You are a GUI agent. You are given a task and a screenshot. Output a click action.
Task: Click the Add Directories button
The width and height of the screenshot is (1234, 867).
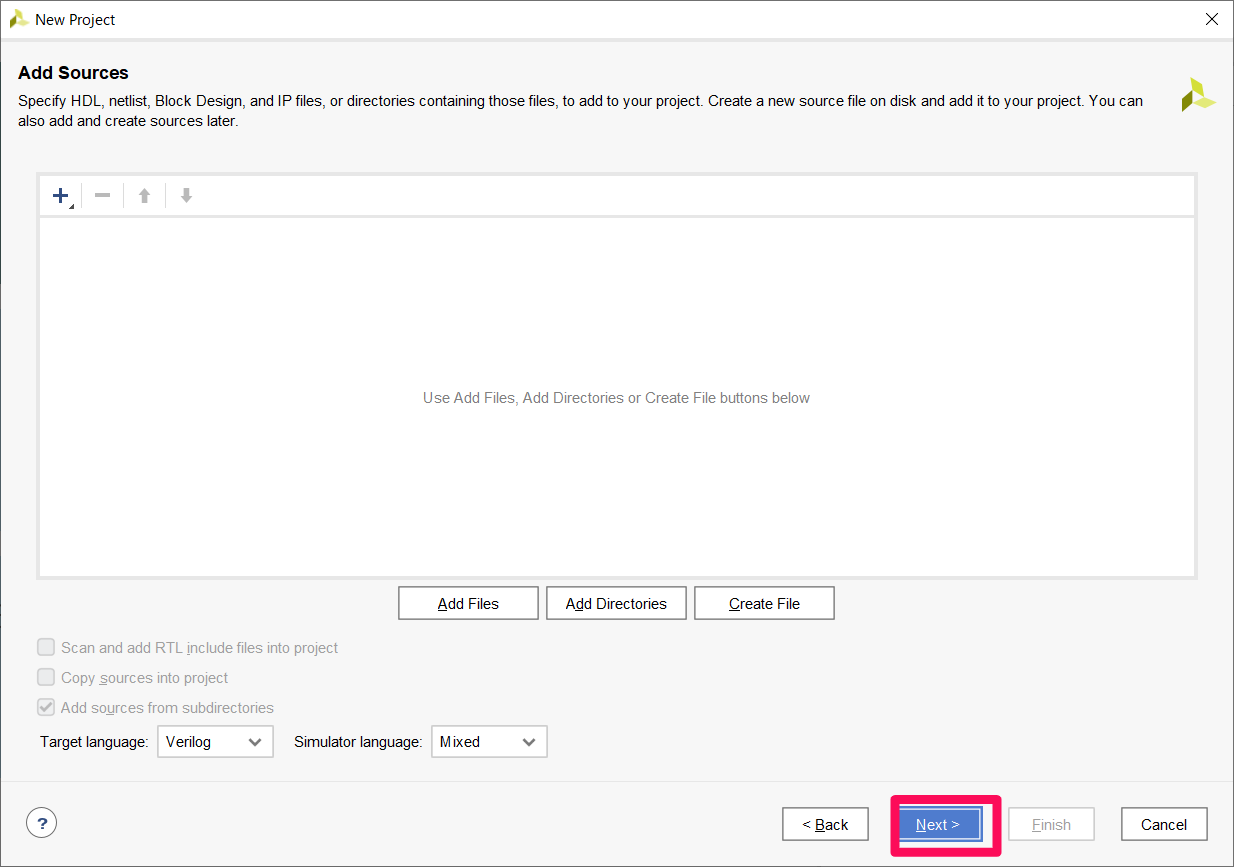[x=616, y=603]
